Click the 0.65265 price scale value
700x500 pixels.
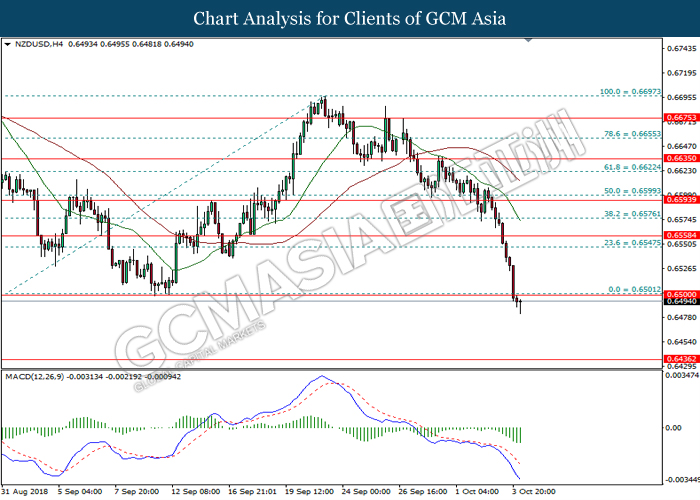coord(681,268)
